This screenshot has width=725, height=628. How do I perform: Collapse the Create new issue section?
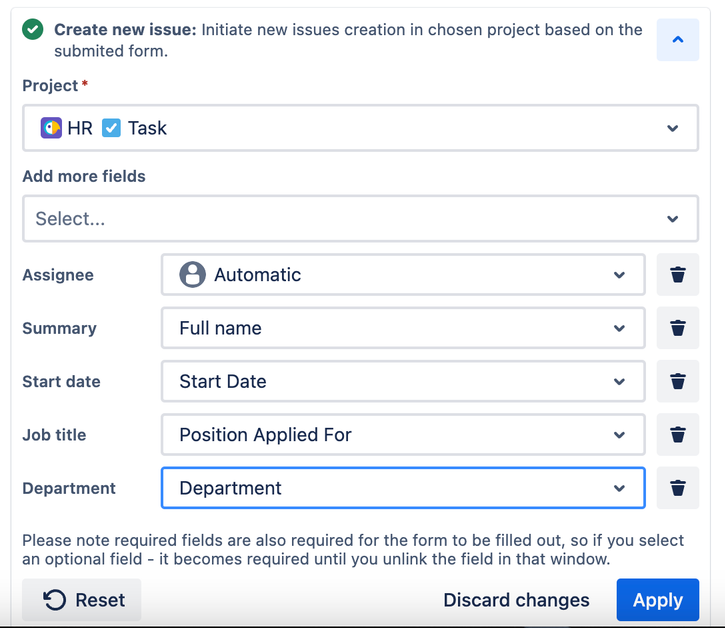click(677, 40)
